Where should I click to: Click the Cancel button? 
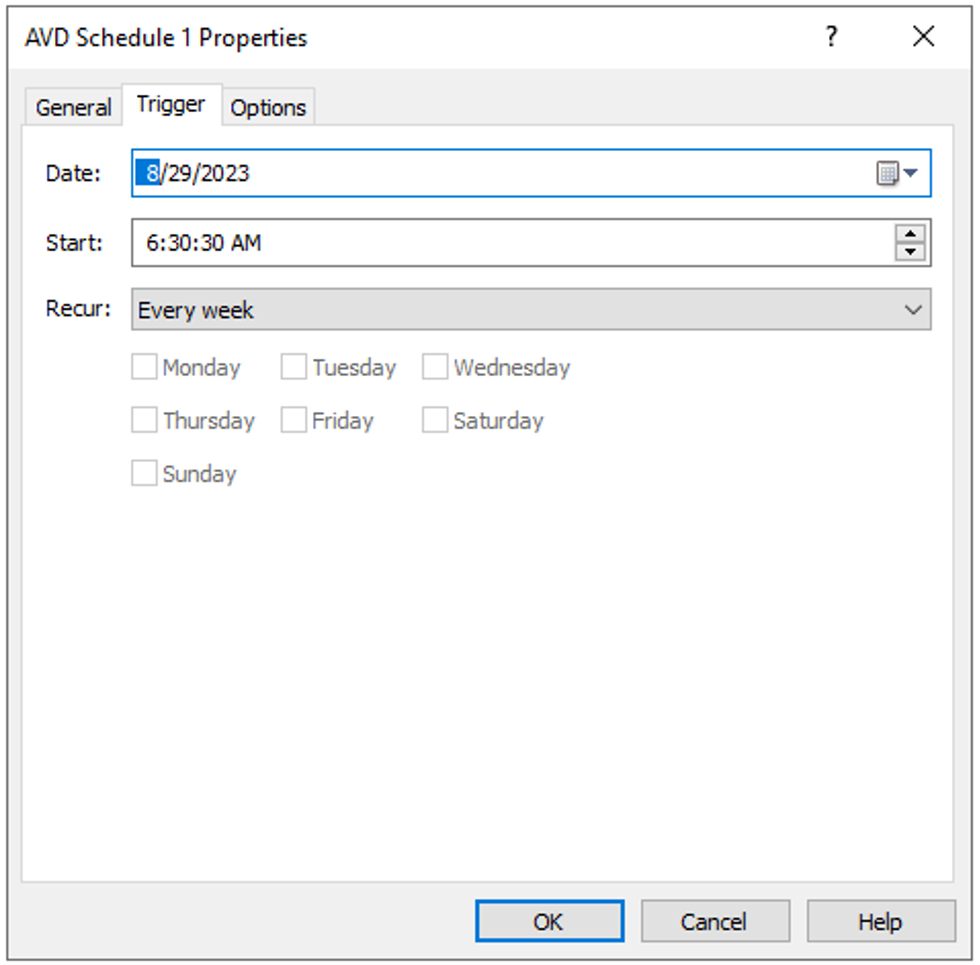[x=715, y=921]
